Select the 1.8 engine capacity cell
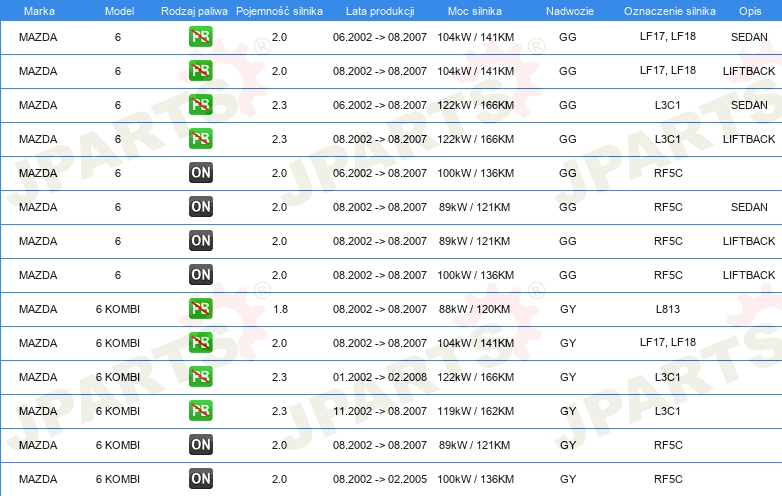The image size is (782, 496). click(280, 309)
